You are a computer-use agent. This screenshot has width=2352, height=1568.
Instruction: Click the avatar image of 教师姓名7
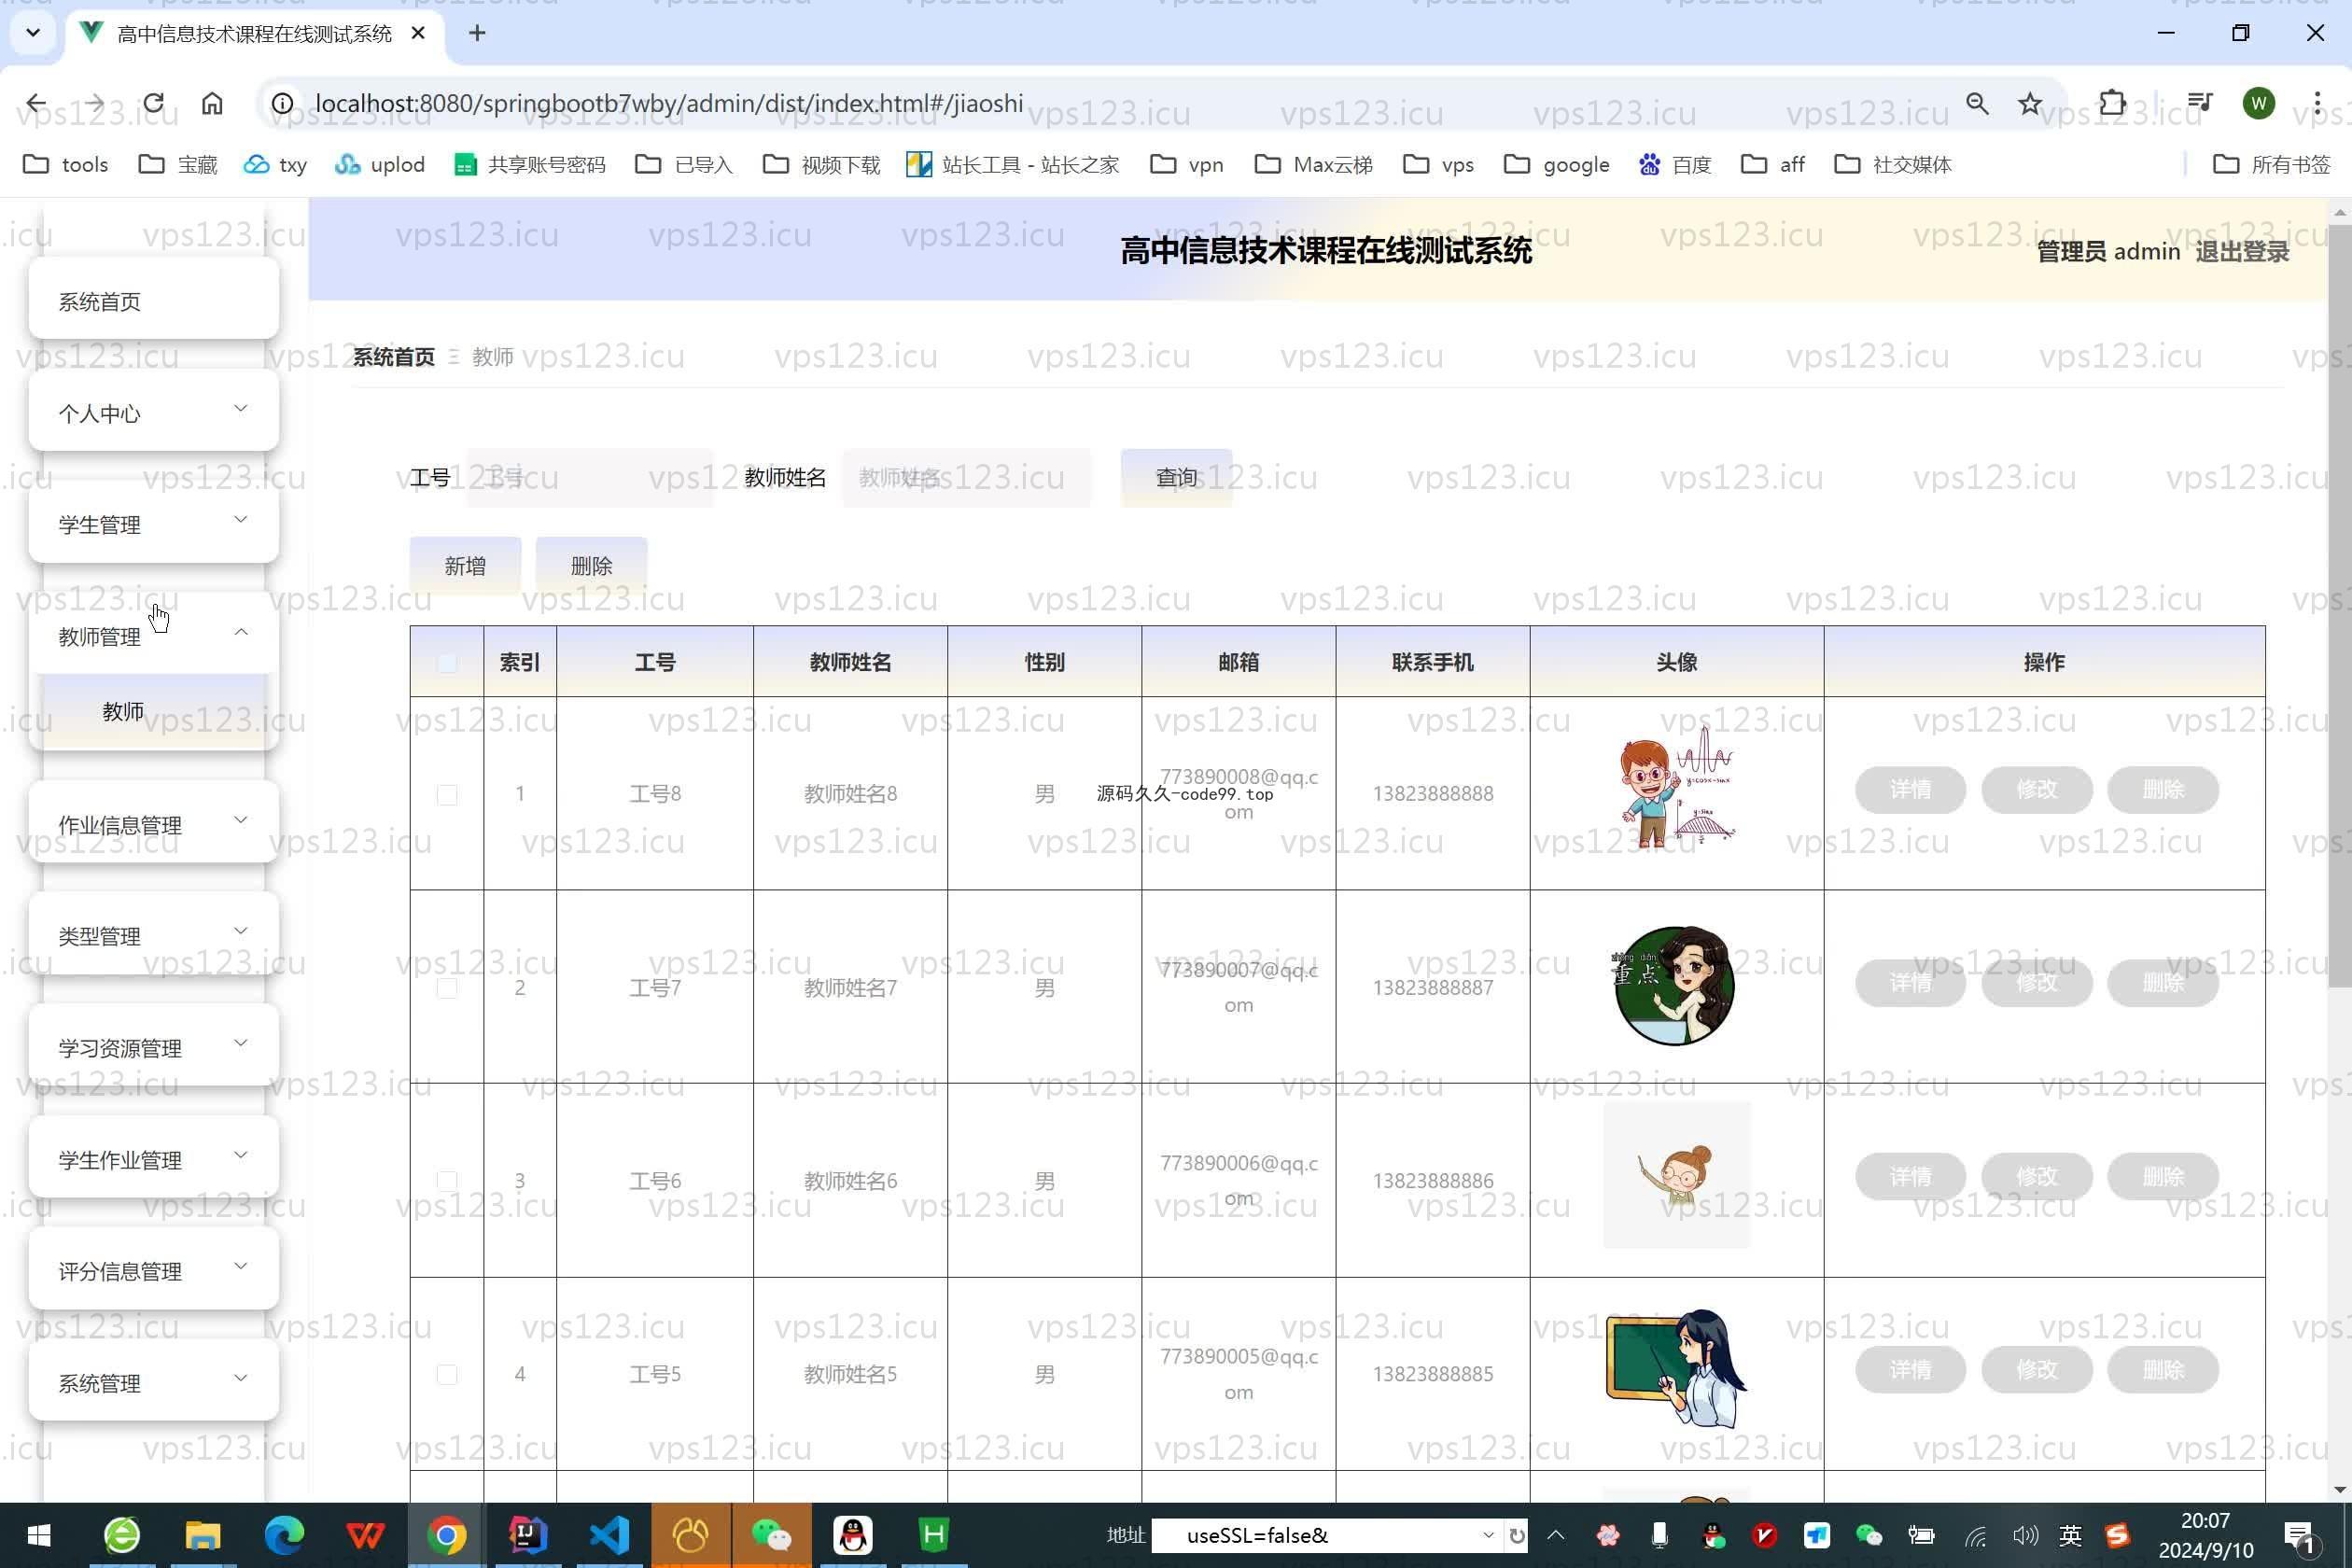pyautogui.click(x=1675, y=986)
